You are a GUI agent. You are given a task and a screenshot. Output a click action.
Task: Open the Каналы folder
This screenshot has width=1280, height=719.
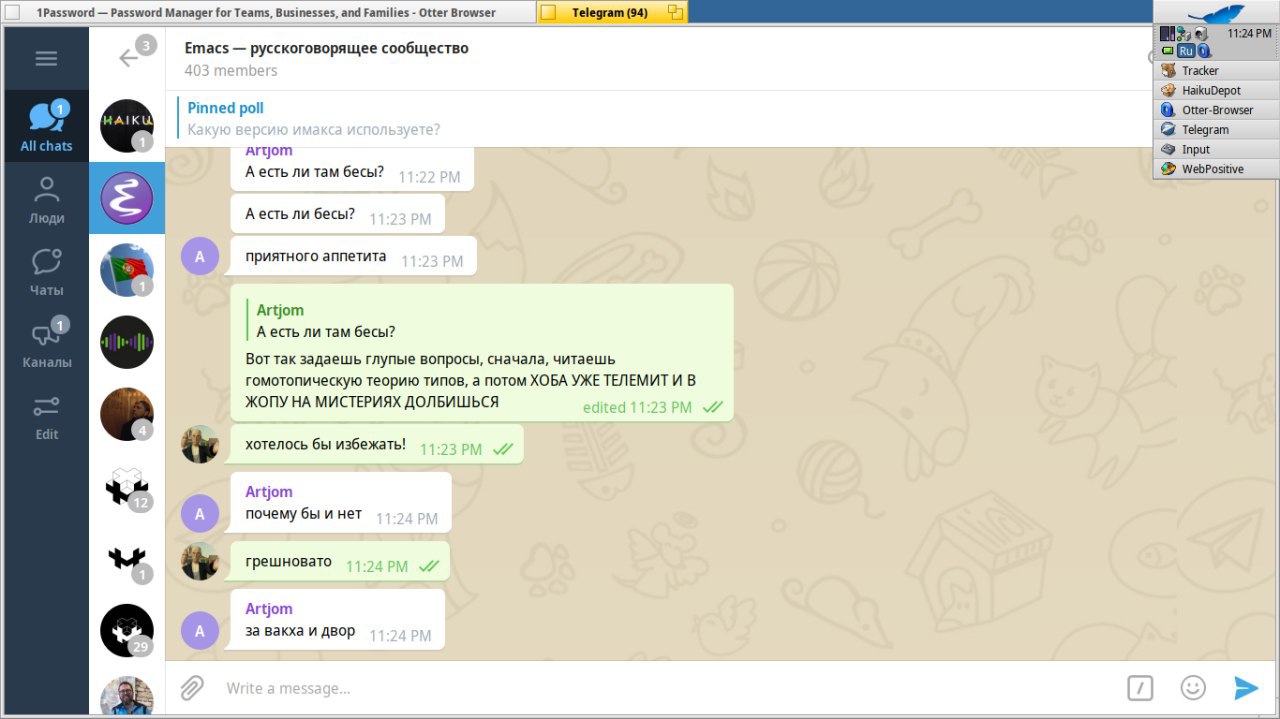point(46,344)
